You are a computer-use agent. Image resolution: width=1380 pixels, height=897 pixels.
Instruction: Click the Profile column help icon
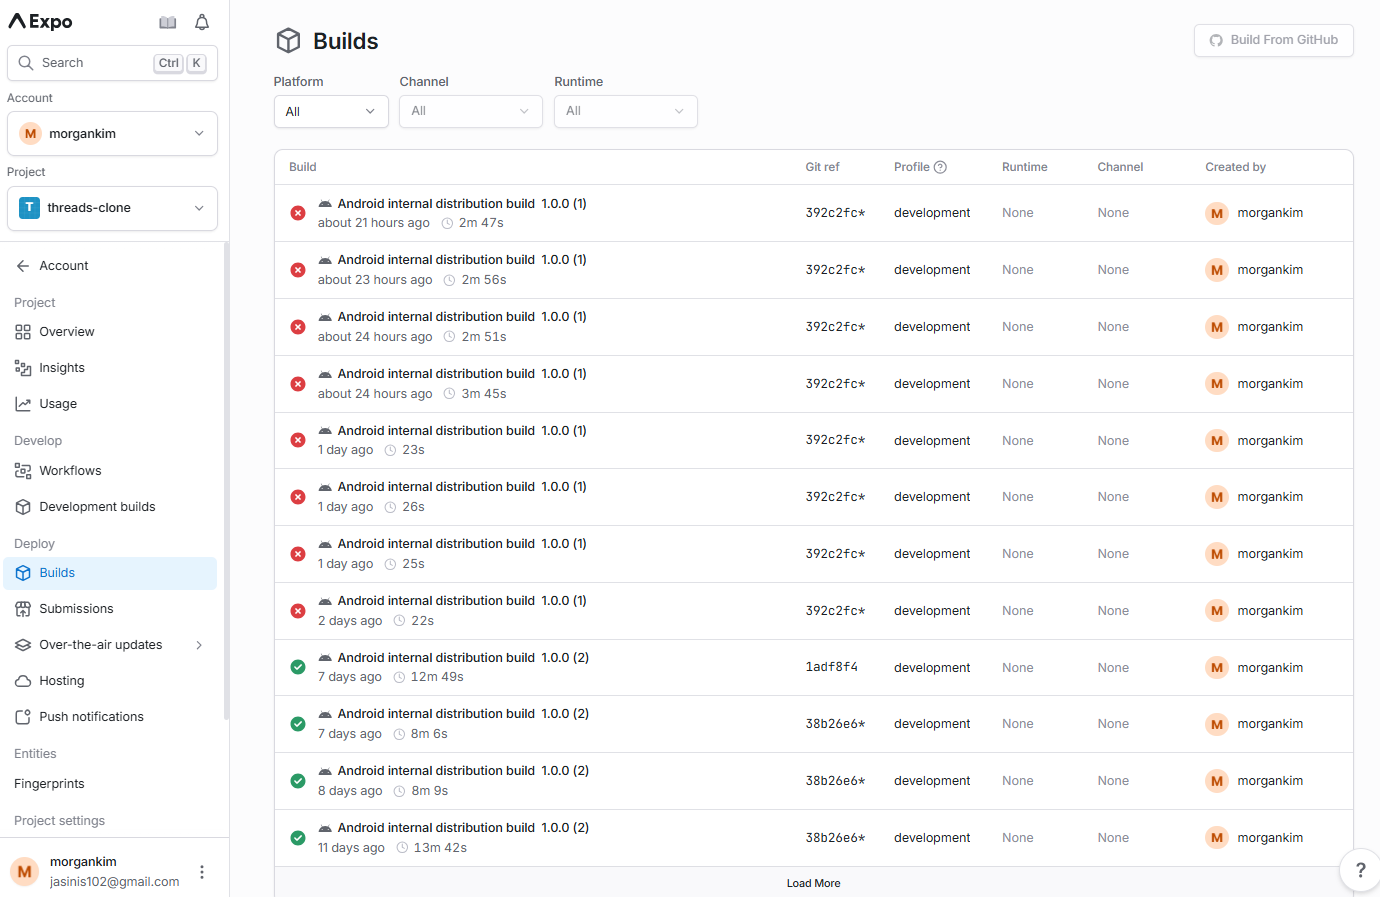click(x=940, y=167)
